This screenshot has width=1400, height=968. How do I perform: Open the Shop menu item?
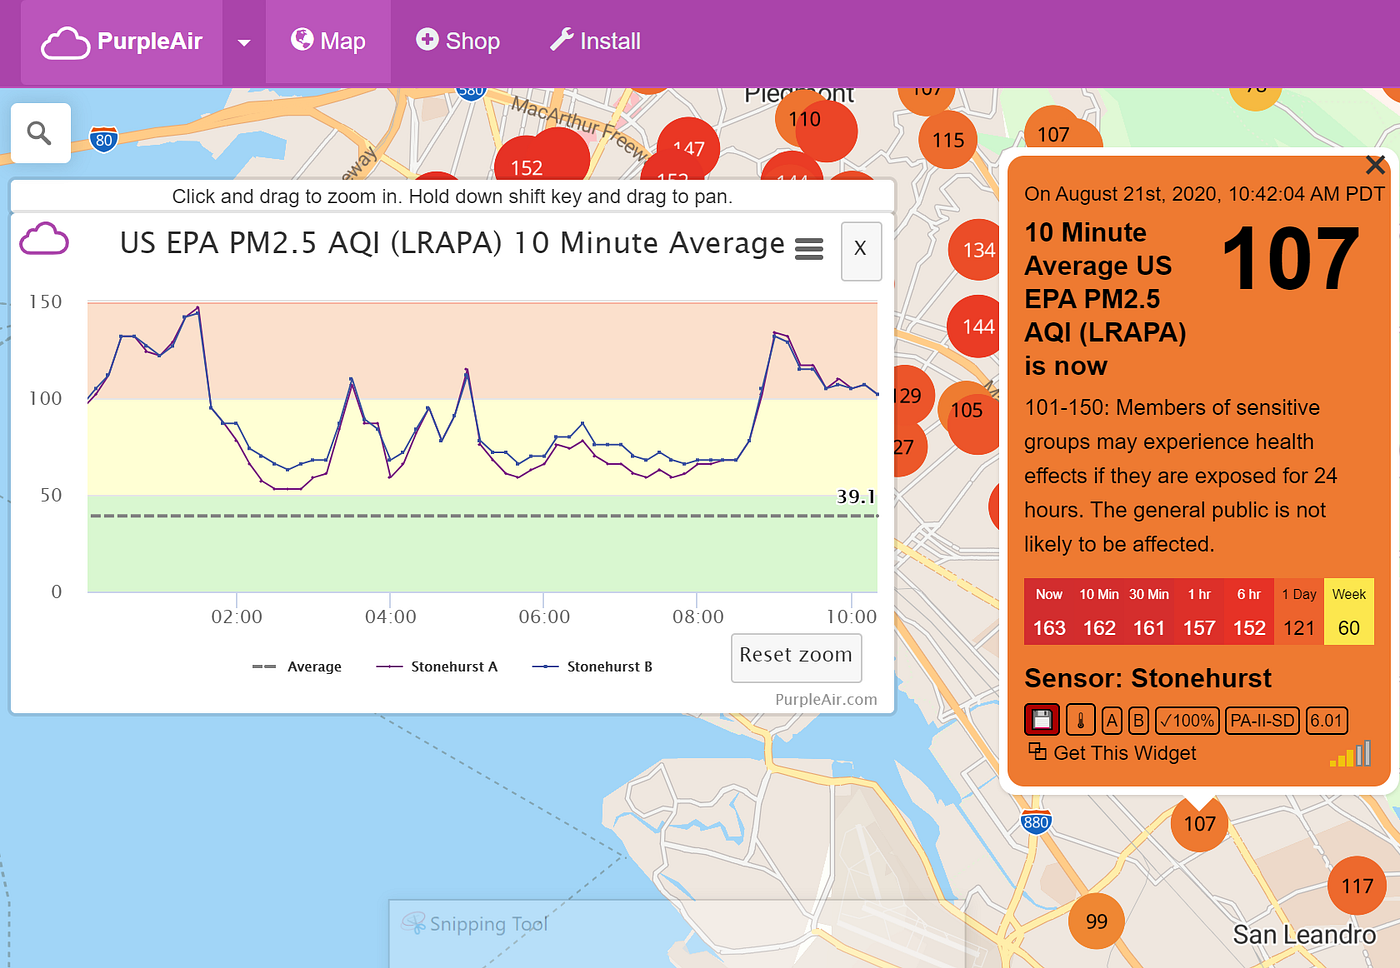[x=458, y=42]
